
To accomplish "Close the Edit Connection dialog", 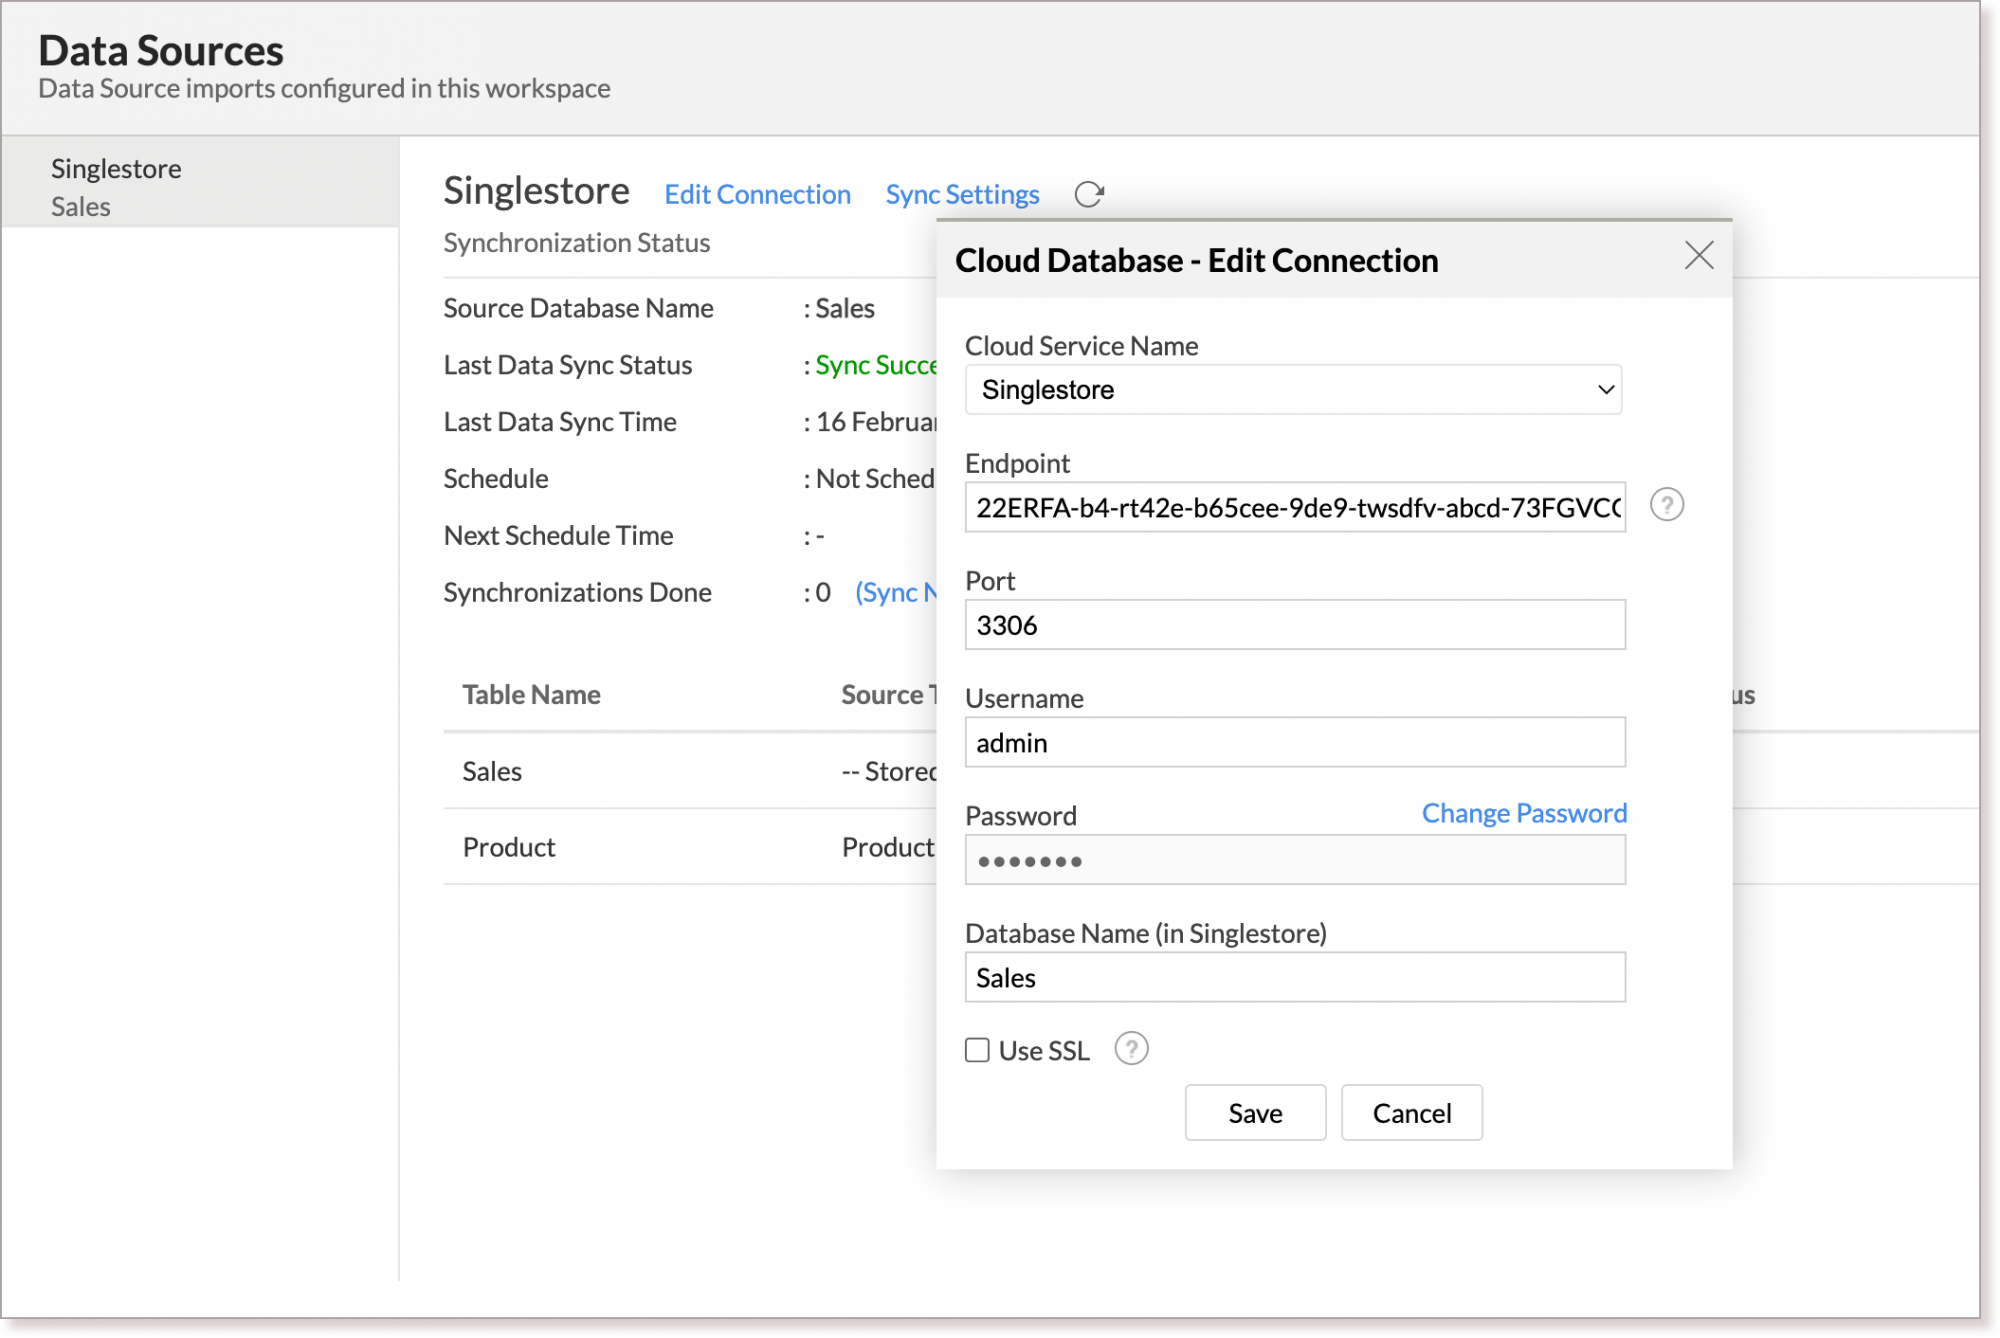I will click(x=1699, y=256).
